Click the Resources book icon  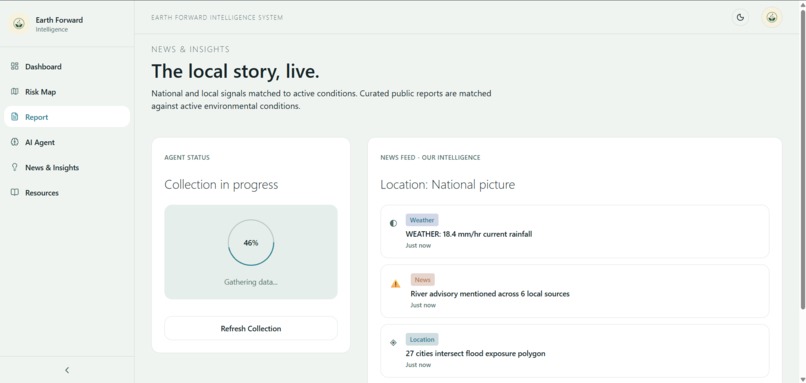tap(14, 192)
